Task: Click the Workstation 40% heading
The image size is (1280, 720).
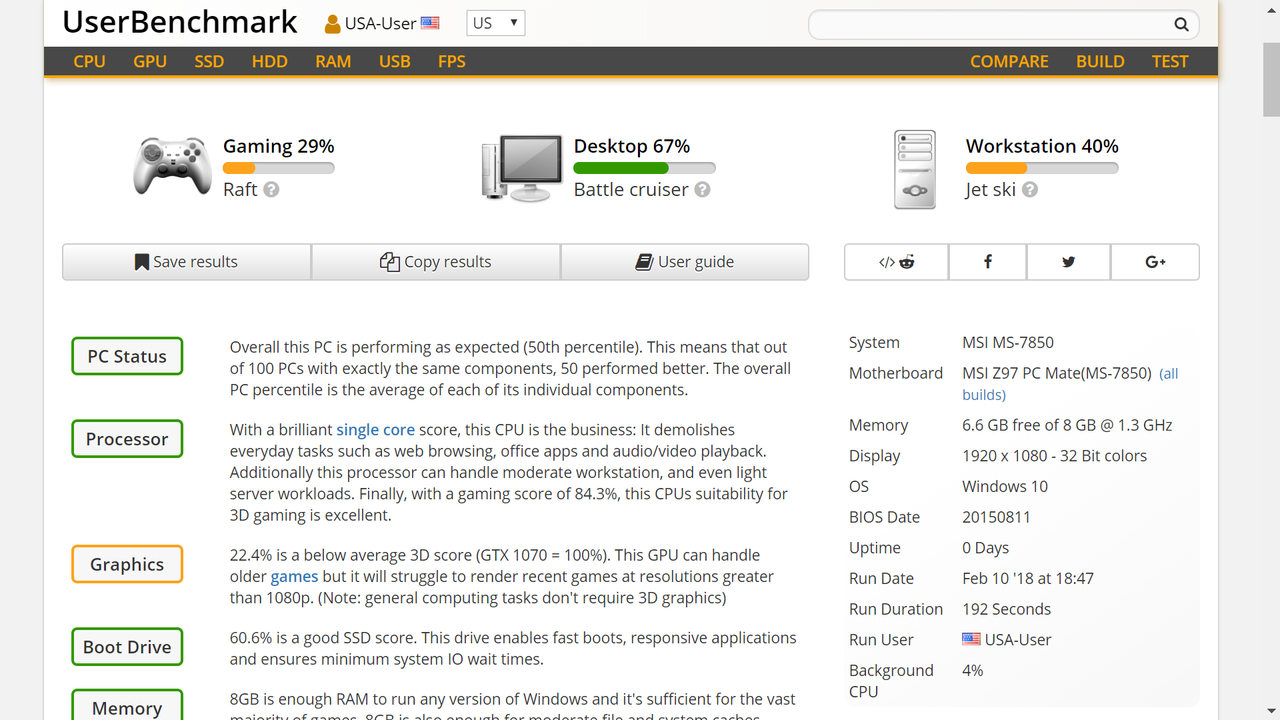Action: tap(1042, 146)
